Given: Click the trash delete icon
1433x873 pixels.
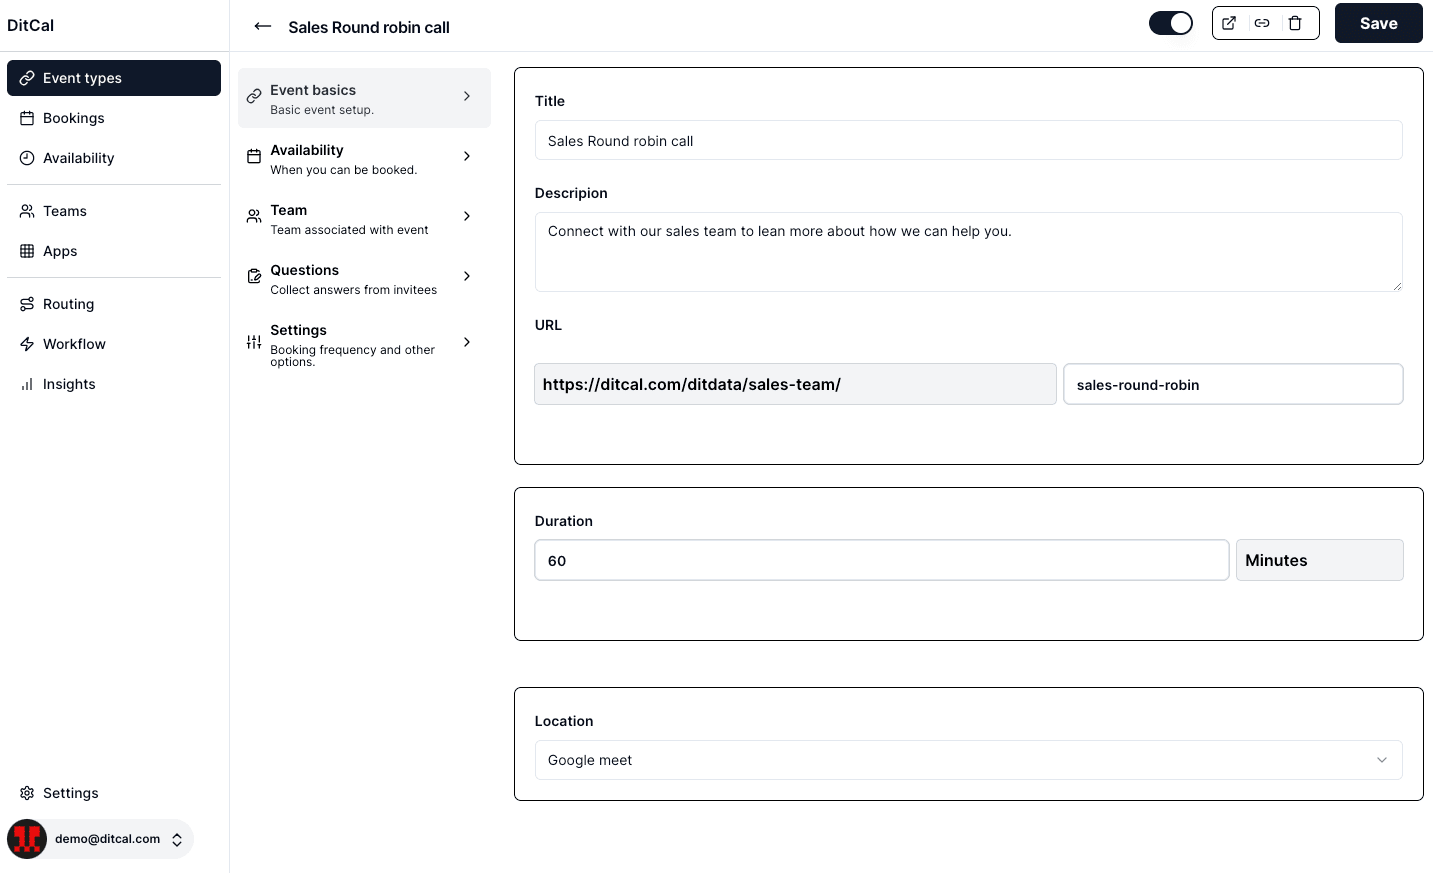Looking at the screenshot, I should (1295, 23).
